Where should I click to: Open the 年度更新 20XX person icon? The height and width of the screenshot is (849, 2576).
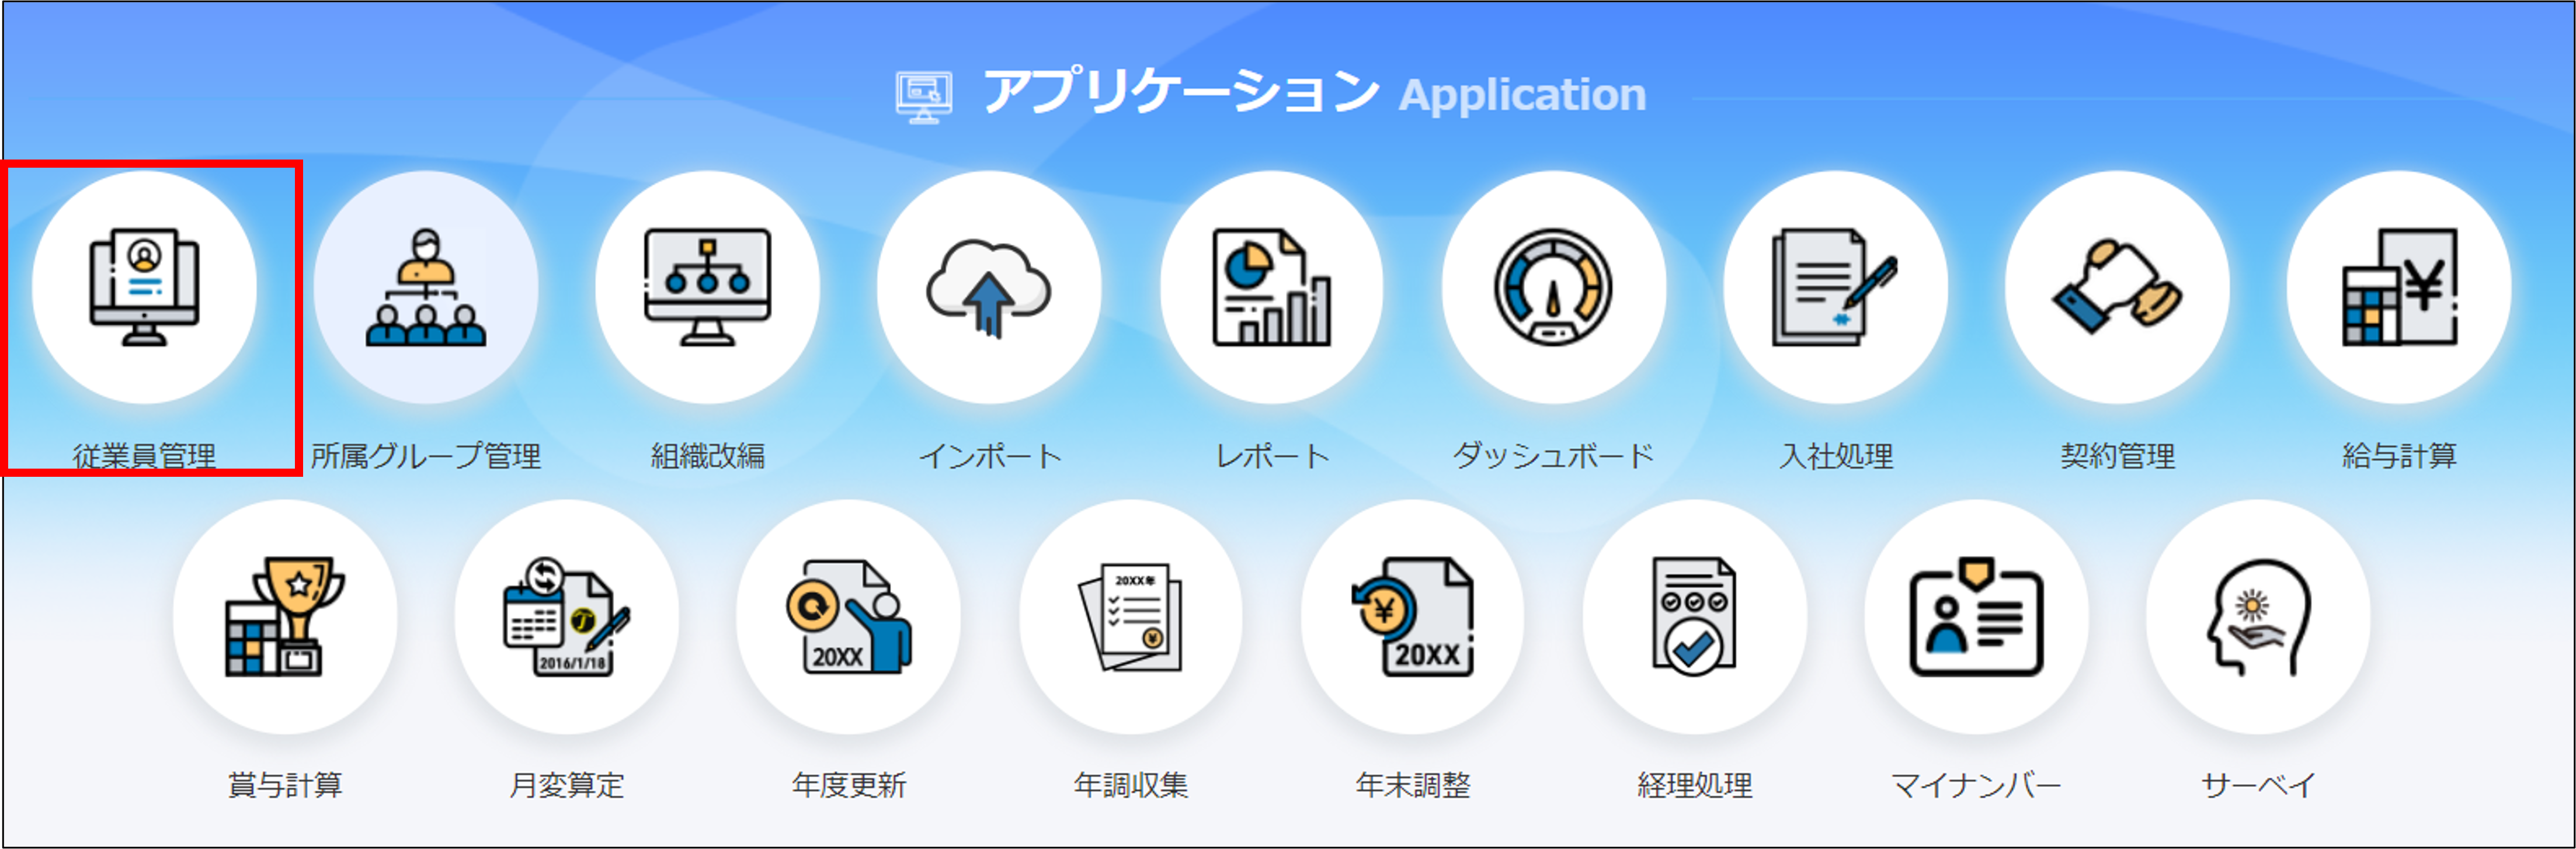(x=849, y=617)
